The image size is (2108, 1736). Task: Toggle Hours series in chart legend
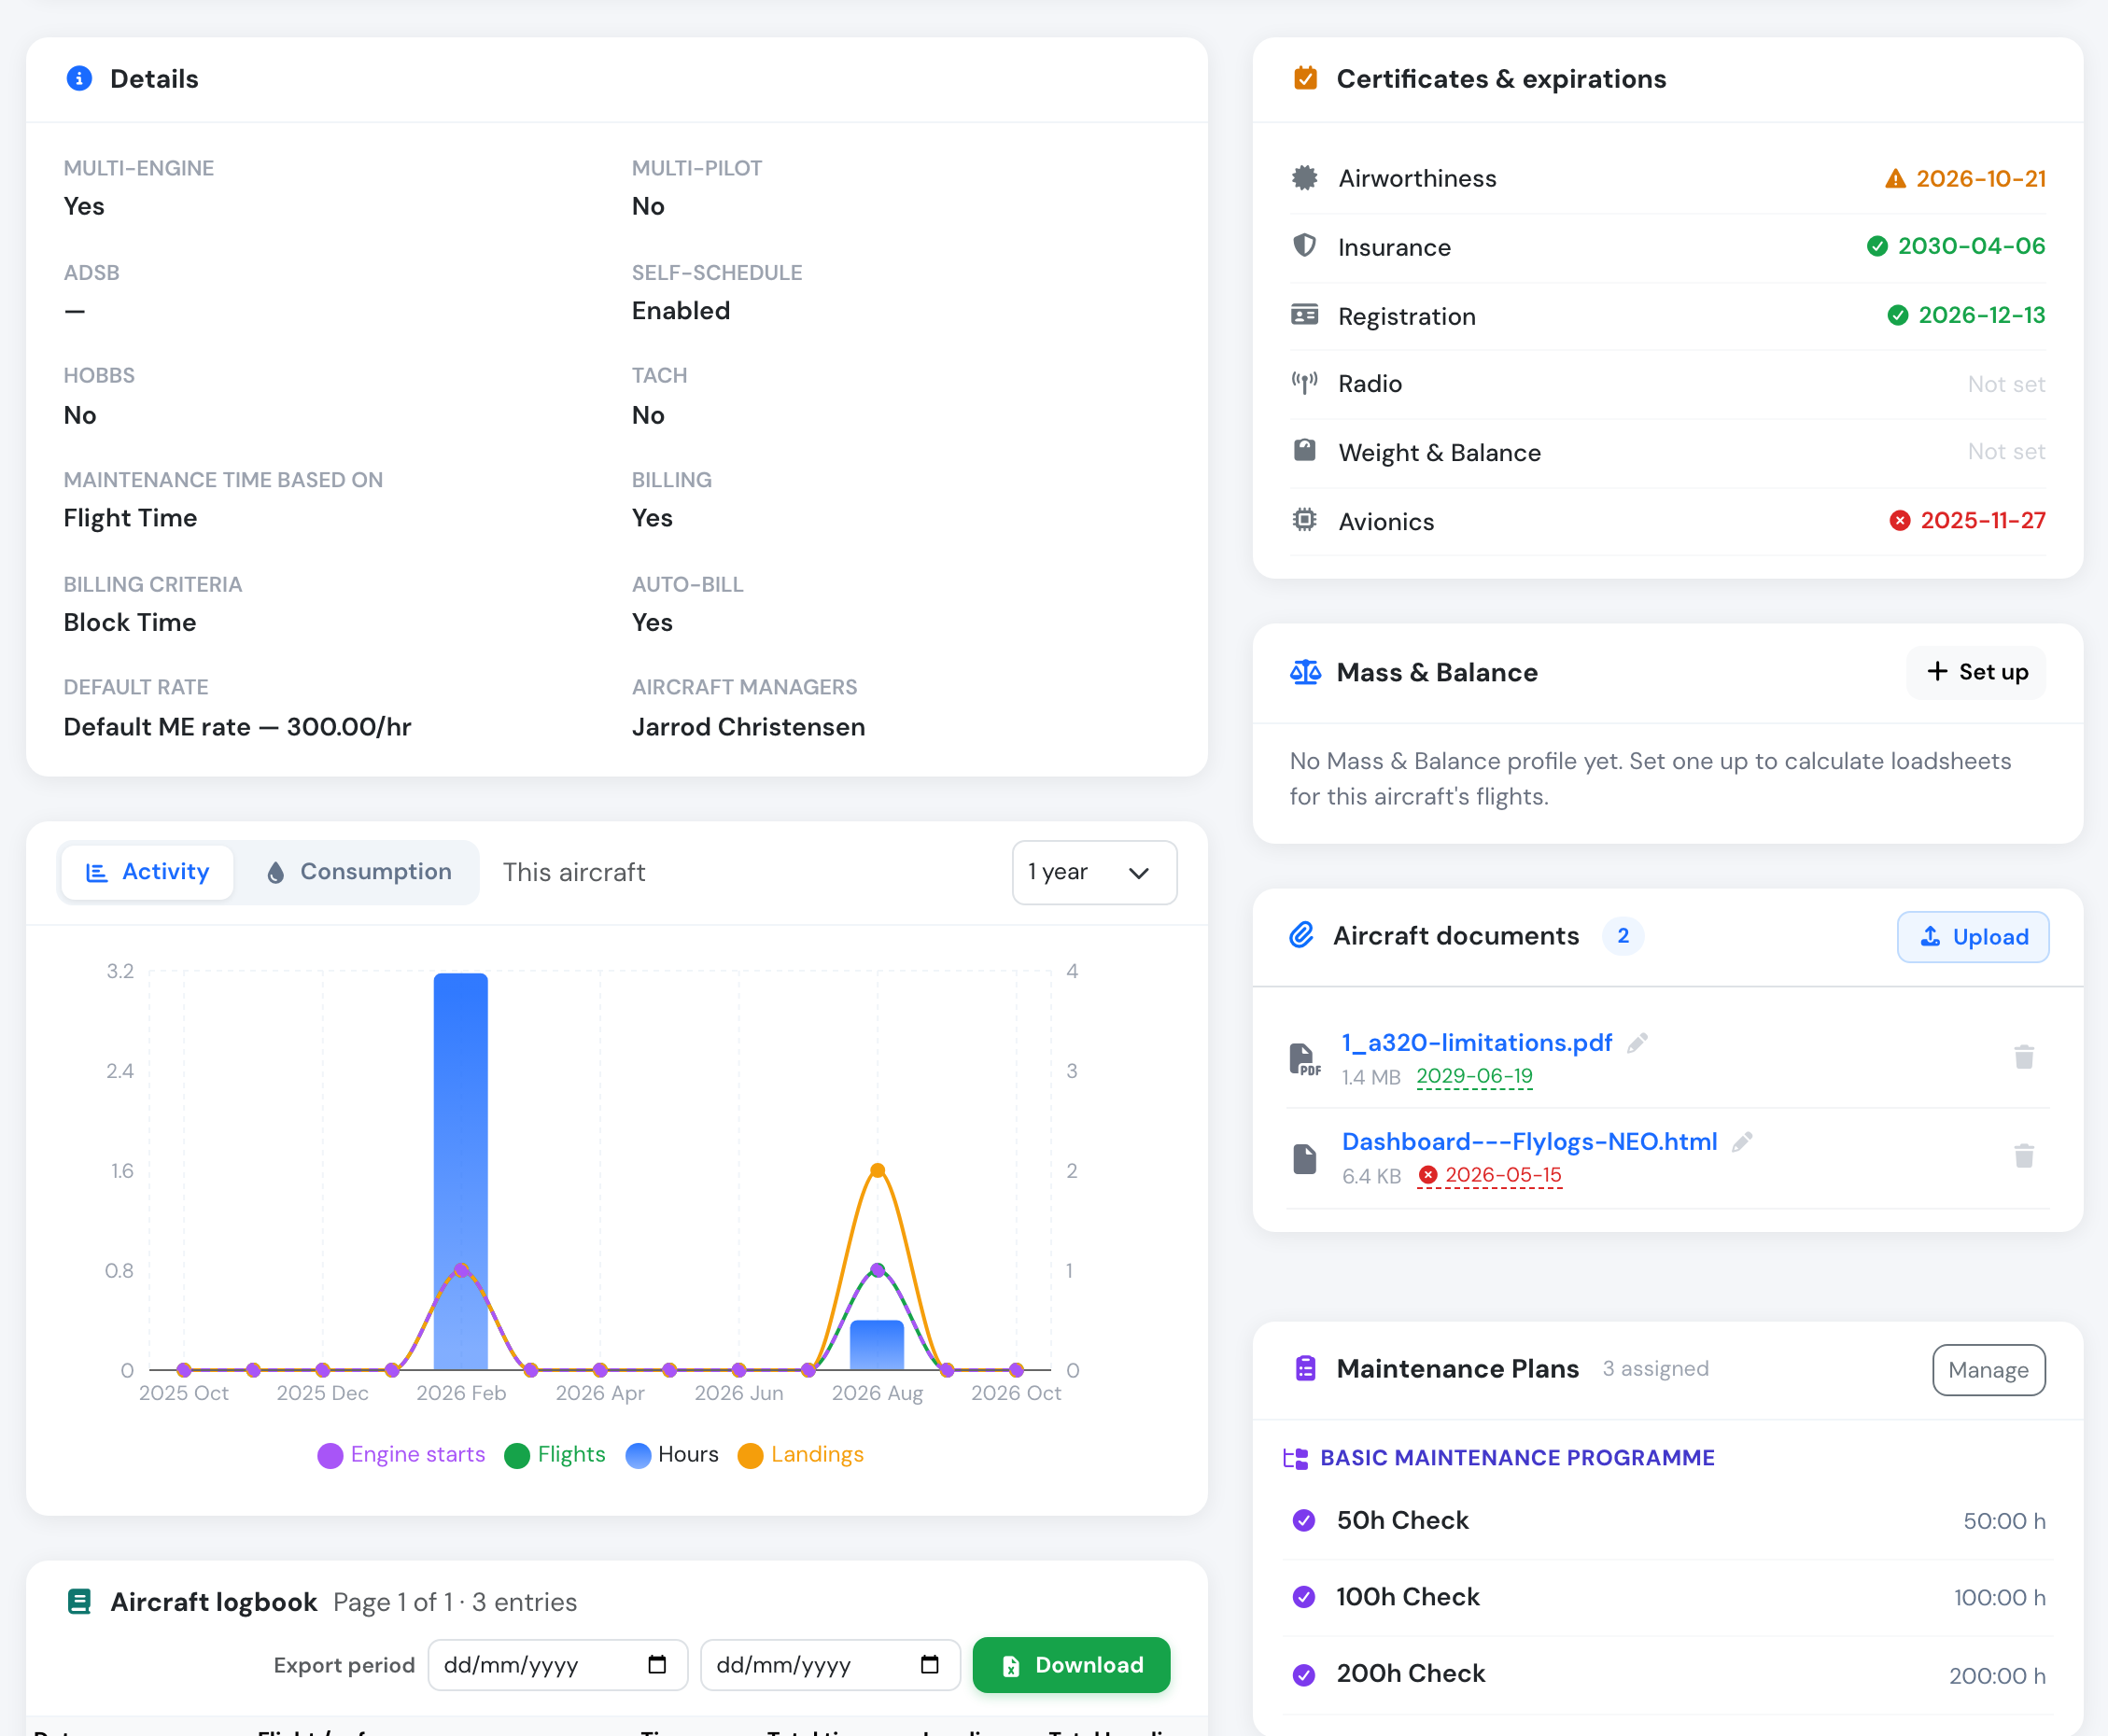click(672, 1455)
